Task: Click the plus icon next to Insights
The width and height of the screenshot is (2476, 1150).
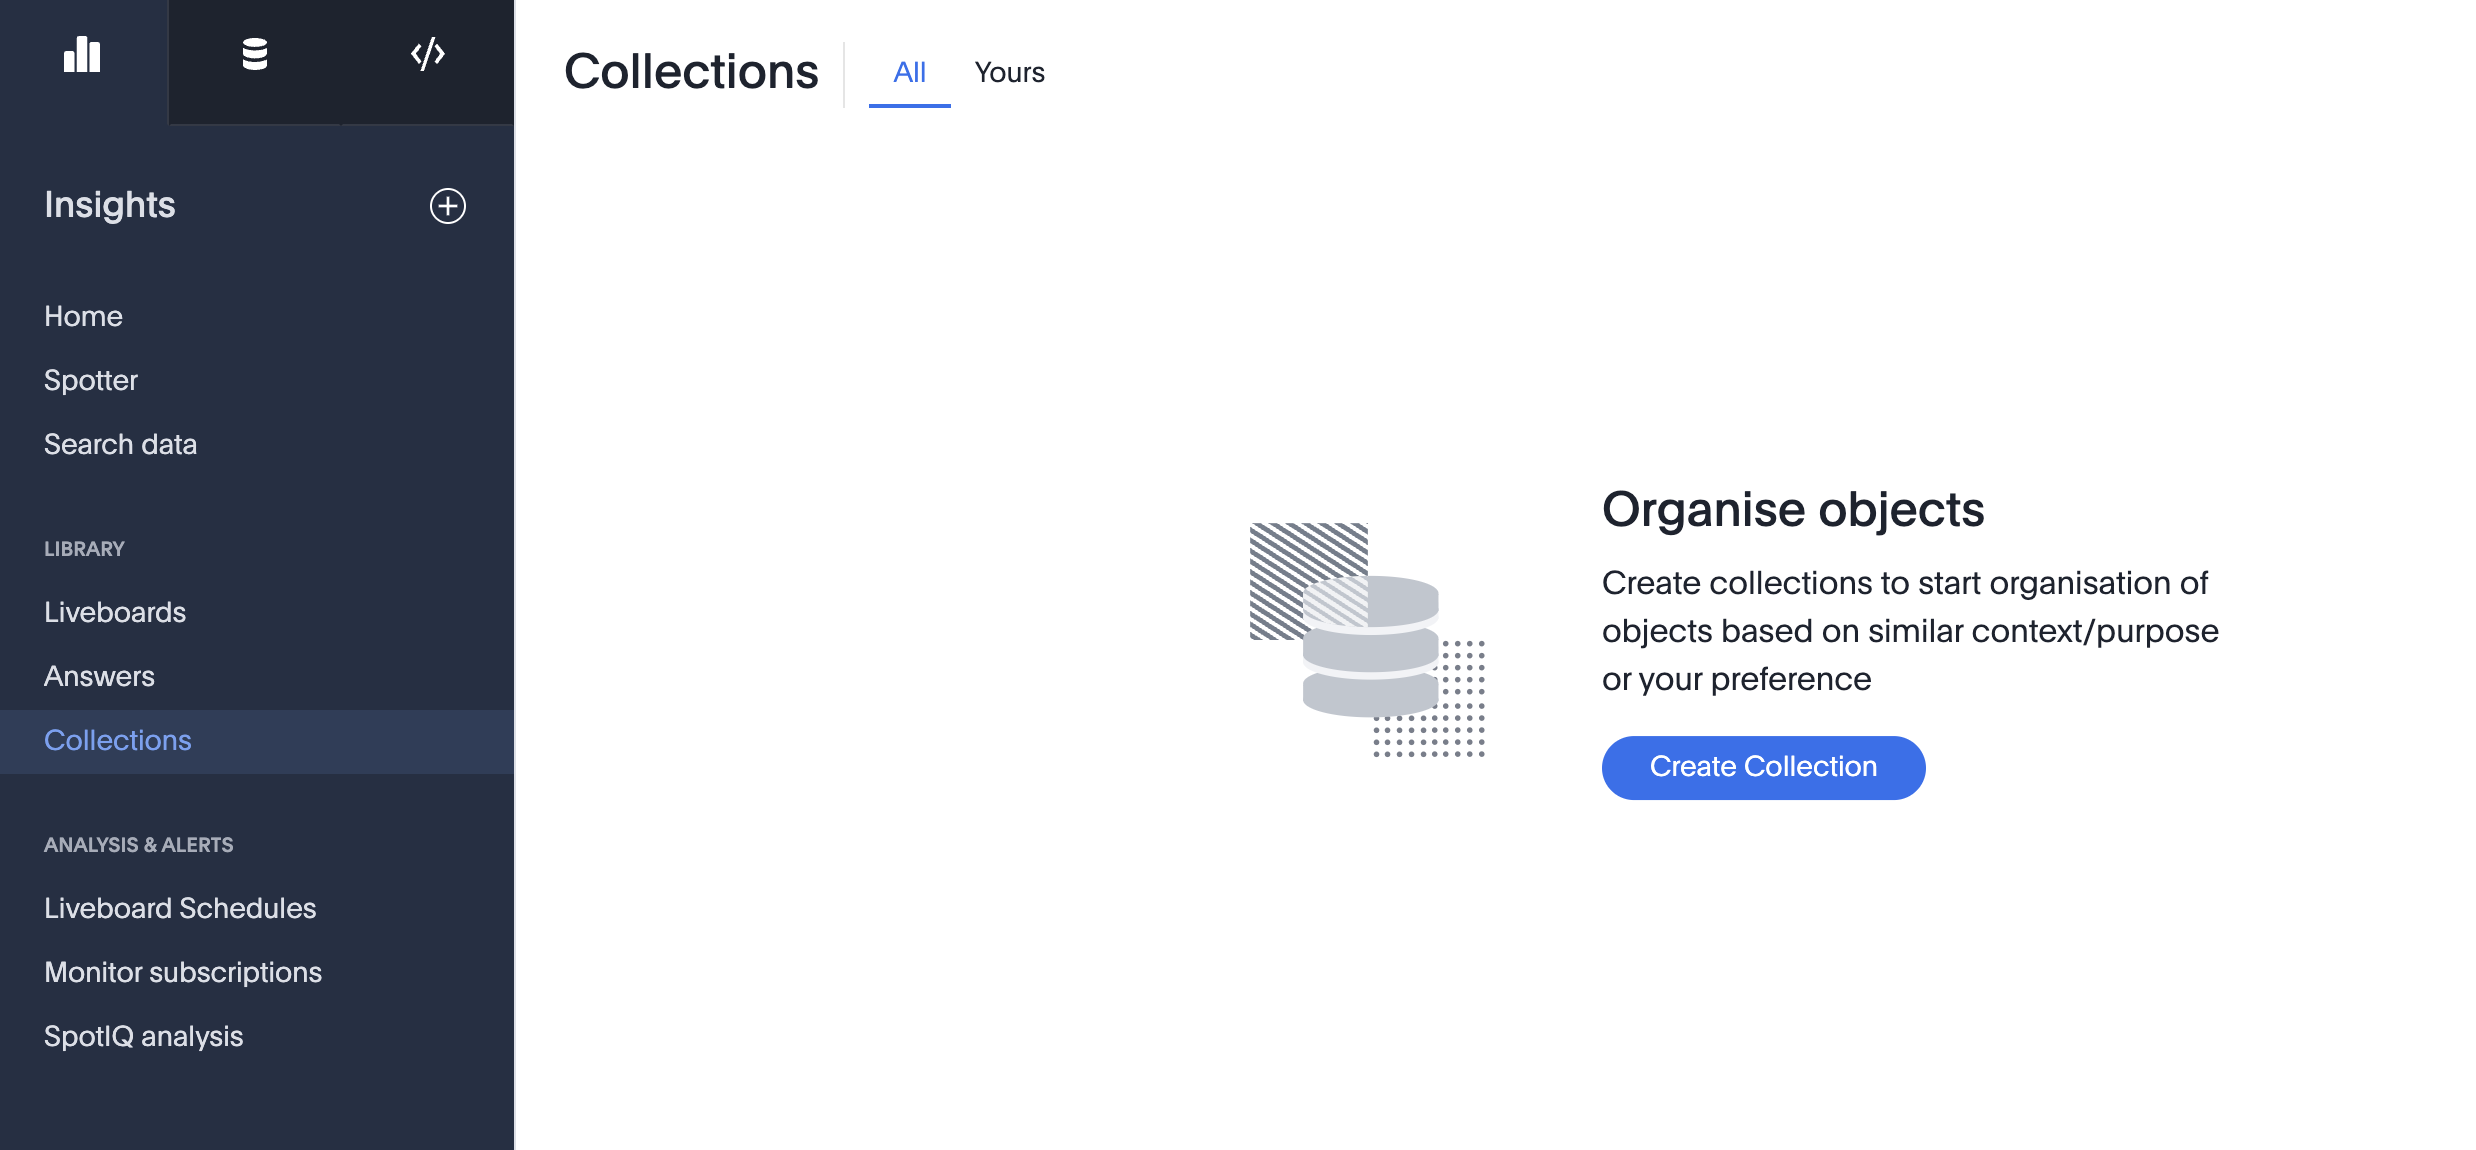Action: point(447,206)
